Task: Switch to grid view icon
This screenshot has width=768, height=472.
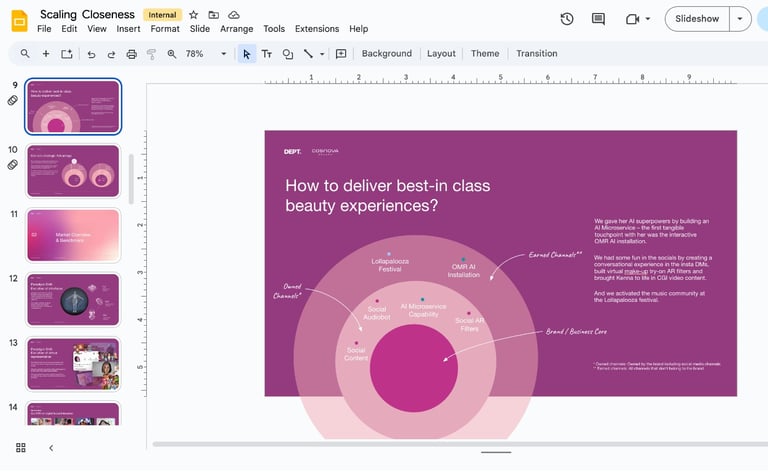Action: click(x=21, y=448)
